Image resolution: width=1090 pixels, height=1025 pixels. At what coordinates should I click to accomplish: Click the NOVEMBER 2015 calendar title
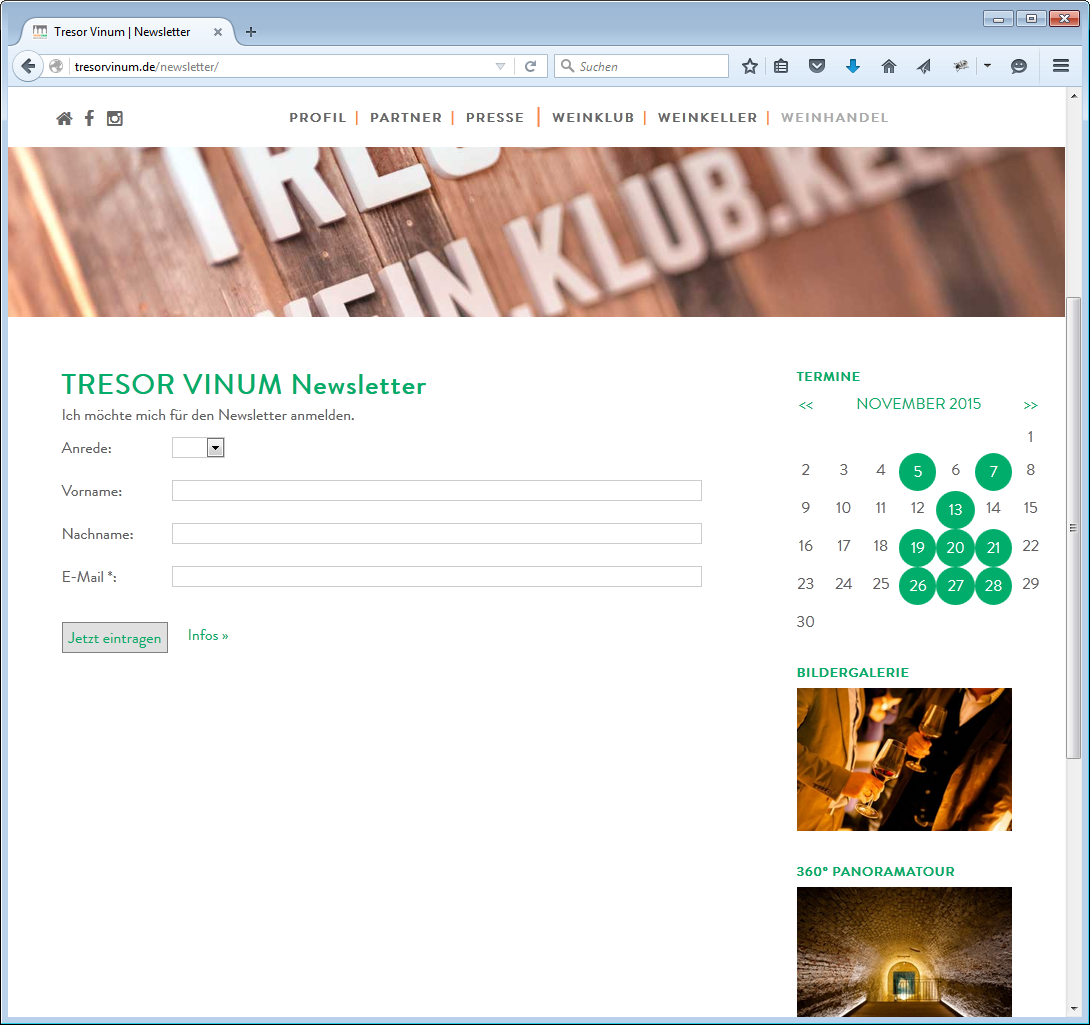(x=918, y=404)
